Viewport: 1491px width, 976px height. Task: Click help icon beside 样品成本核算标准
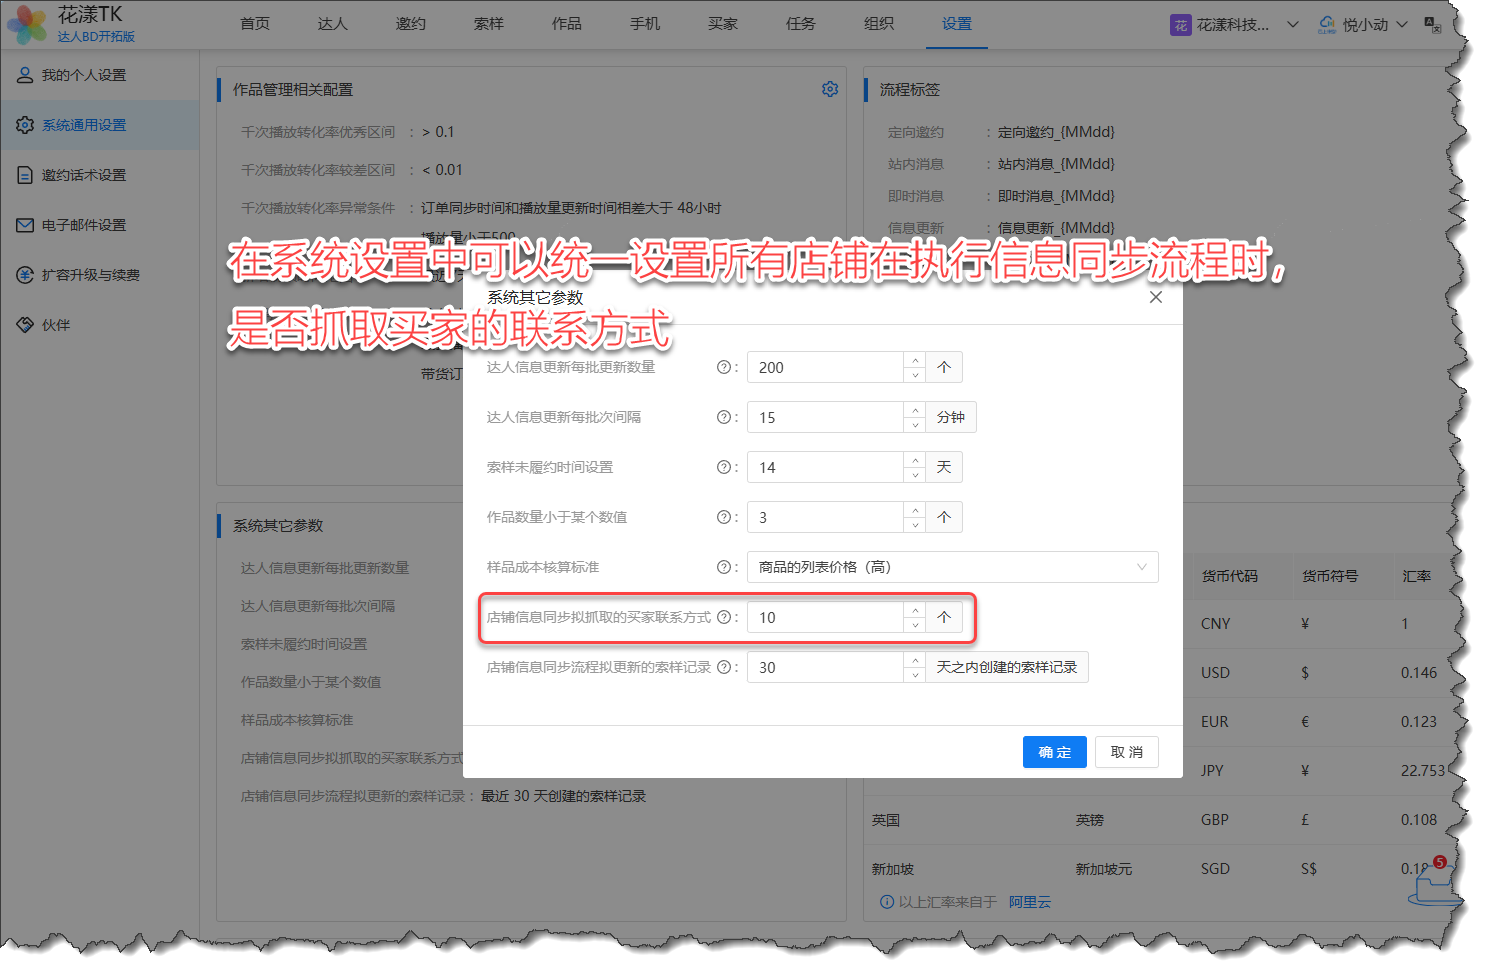pyautogui.click(x=723, y=567)
